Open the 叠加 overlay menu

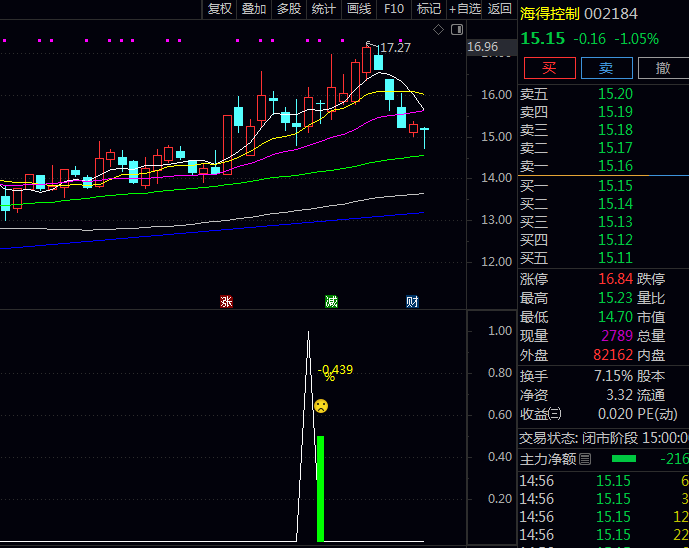[254, 9]
